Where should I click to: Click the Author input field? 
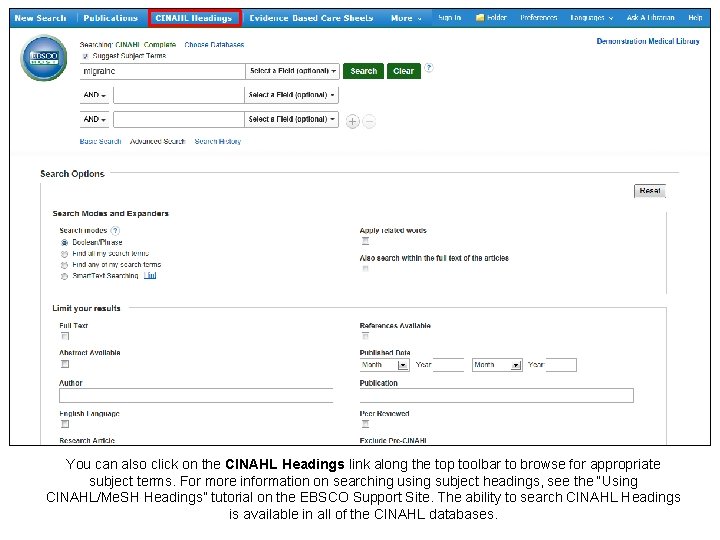[196, 395]
